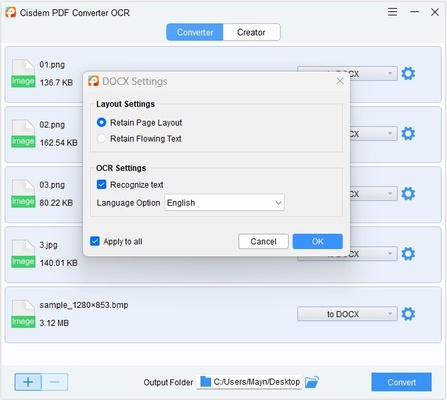
Task: Click the 136.7 KB file size
Action: [56, 83]
